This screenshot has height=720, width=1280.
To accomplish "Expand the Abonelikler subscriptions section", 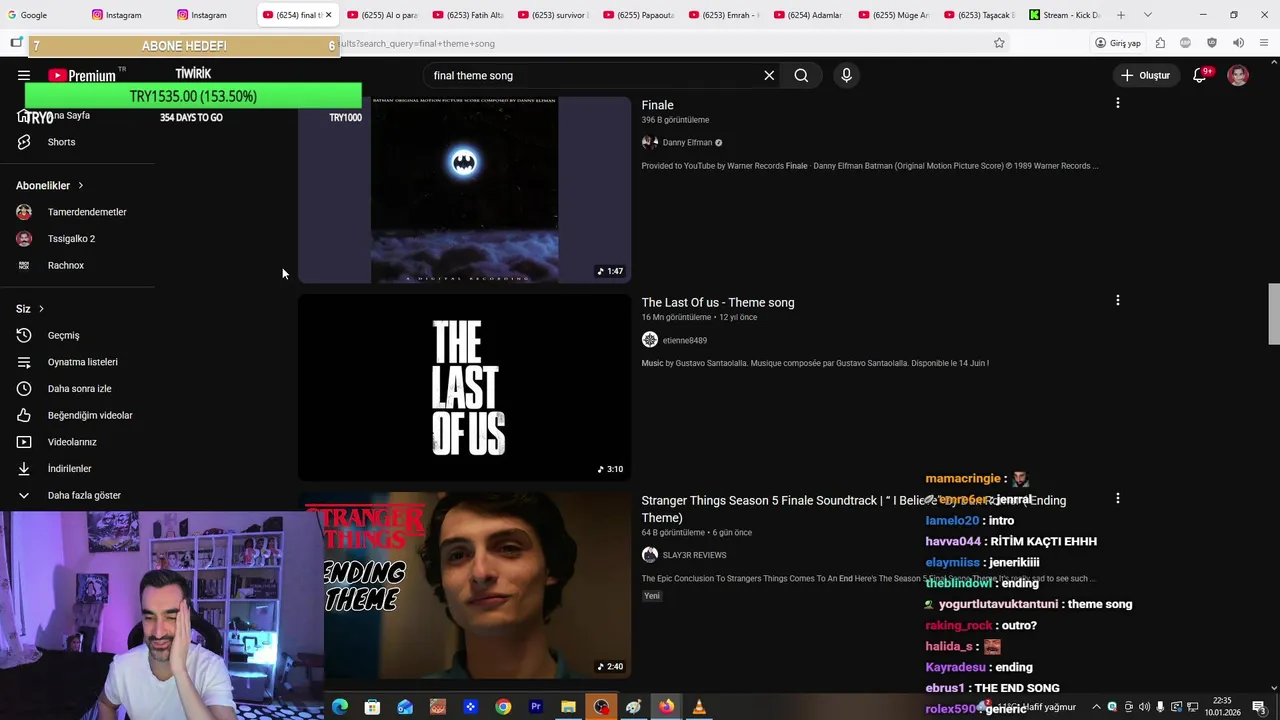I will pos(50,185).
